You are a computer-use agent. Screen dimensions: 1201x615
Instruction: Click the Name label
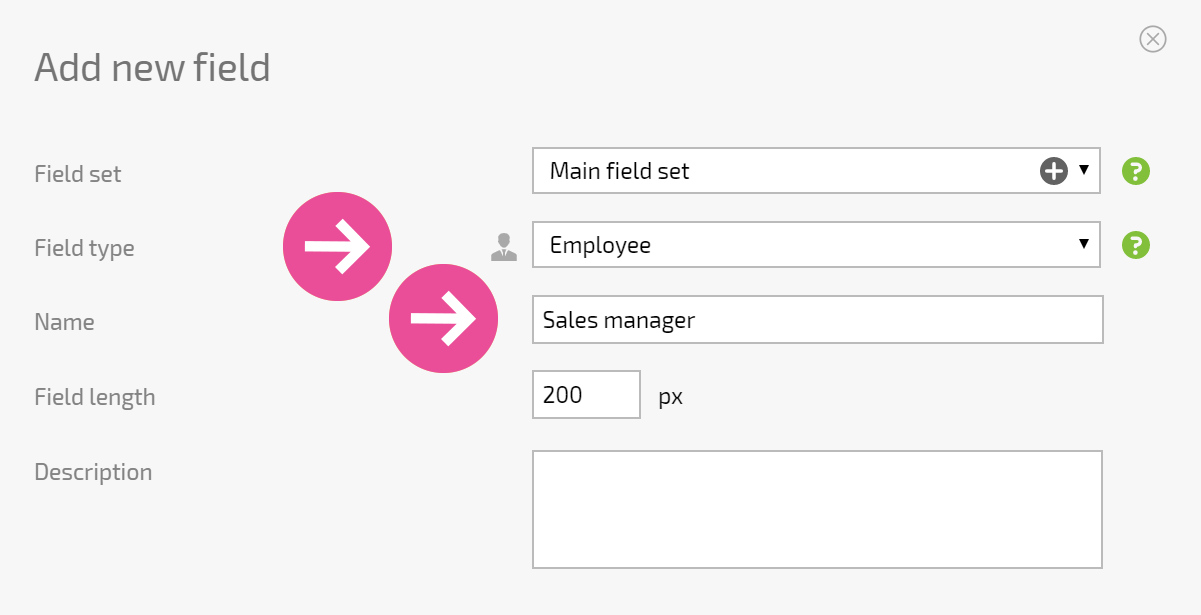[x=64, y=322]
